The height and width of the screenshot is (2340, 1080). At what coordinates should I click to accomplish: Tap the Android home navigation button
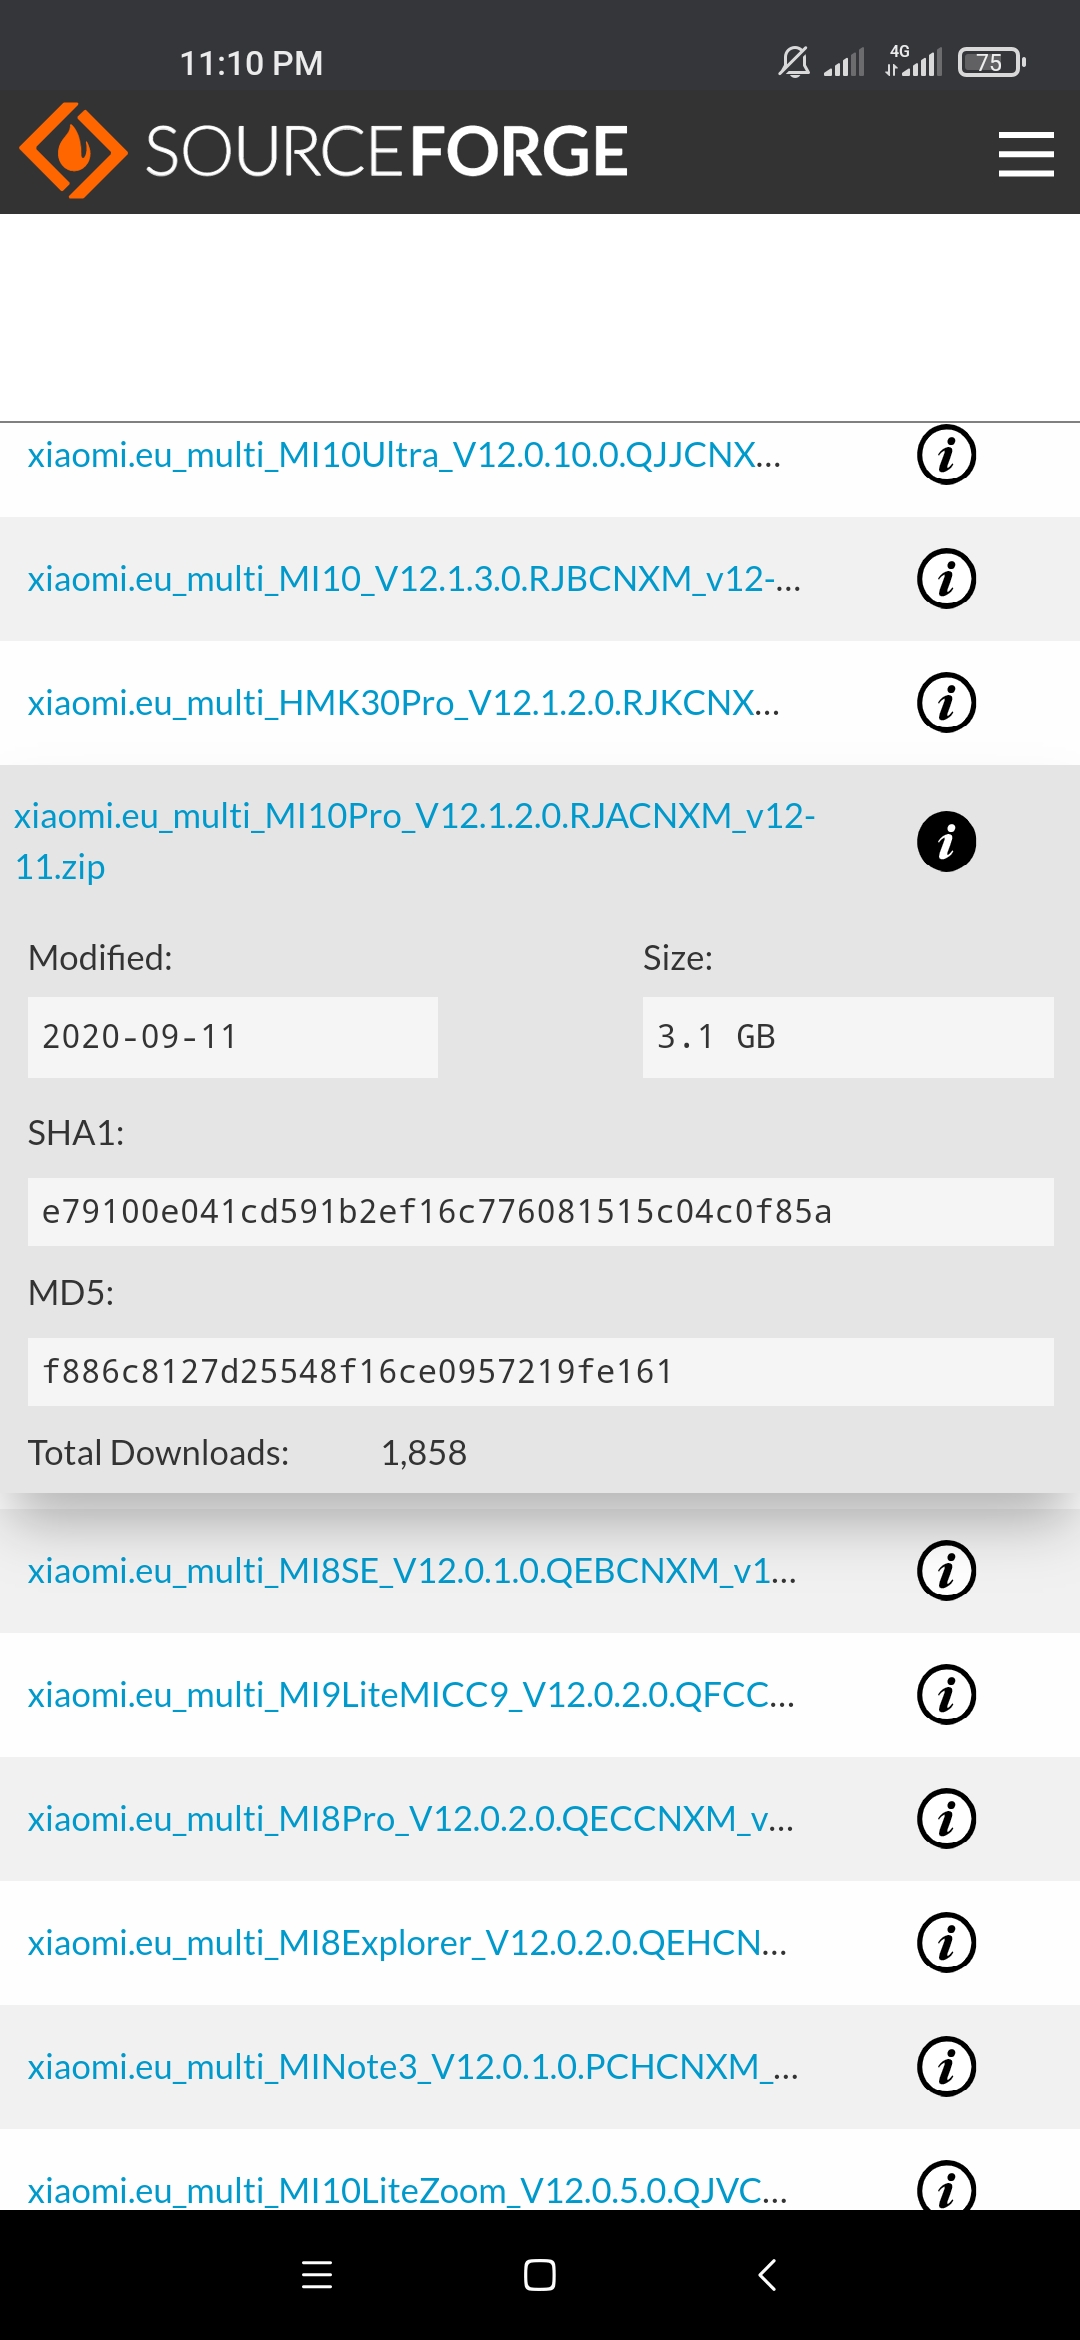[x=540, y=2275]
